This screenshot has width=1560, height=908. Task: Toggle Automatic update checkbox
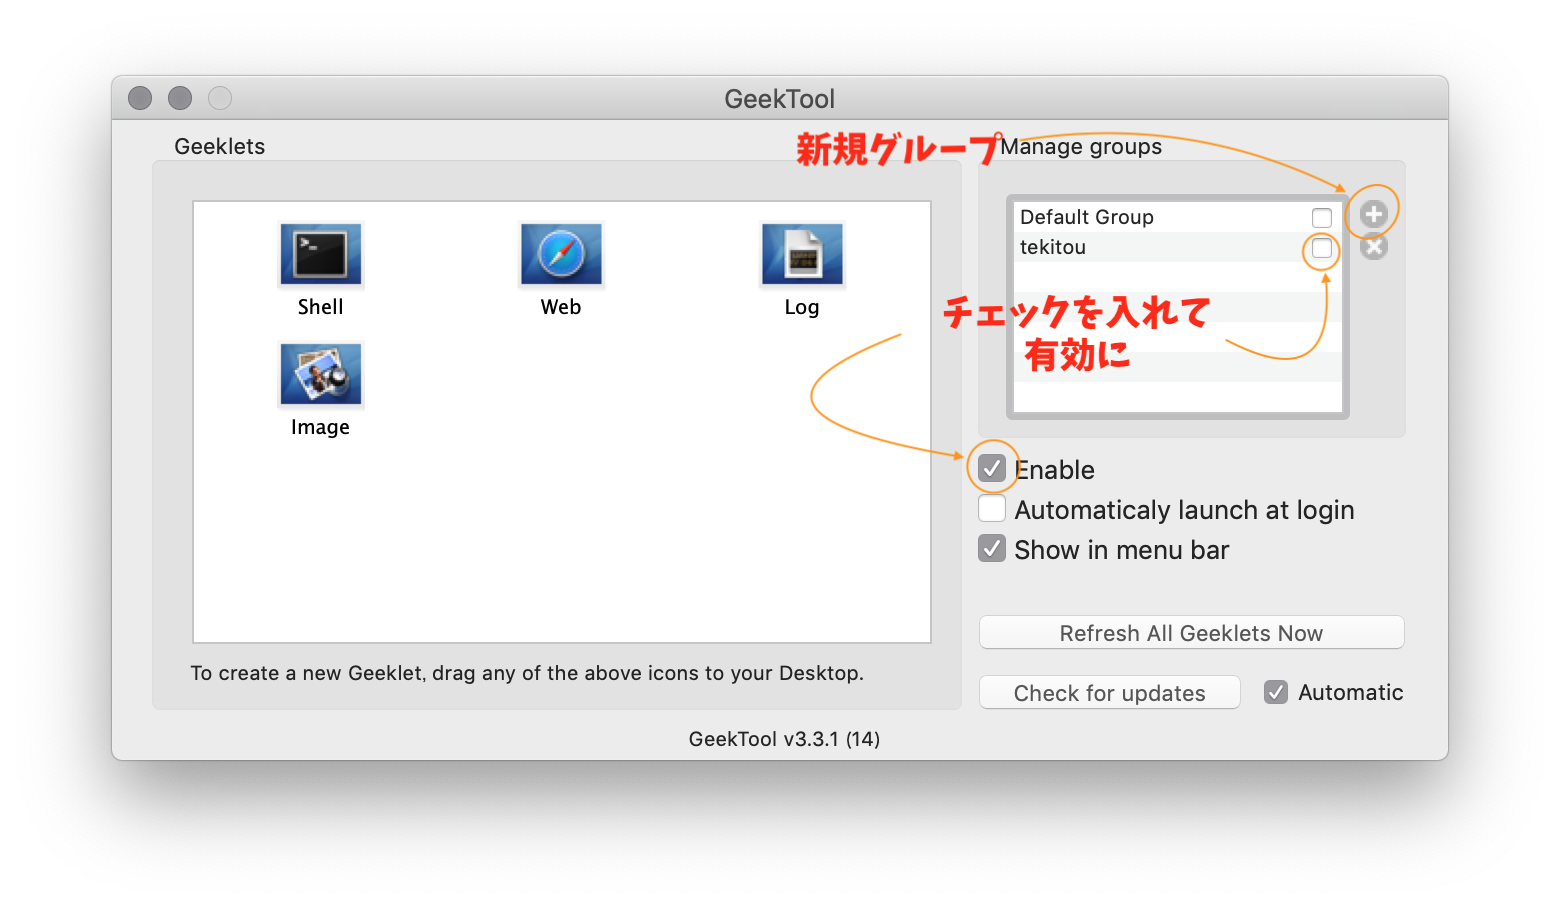tap(1276, 692)
